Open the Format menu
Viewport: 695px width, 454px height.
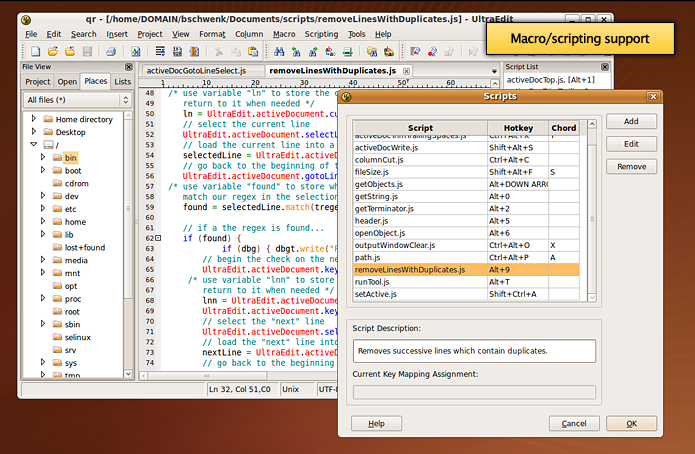pyautogui.click(x=212, y=34)
